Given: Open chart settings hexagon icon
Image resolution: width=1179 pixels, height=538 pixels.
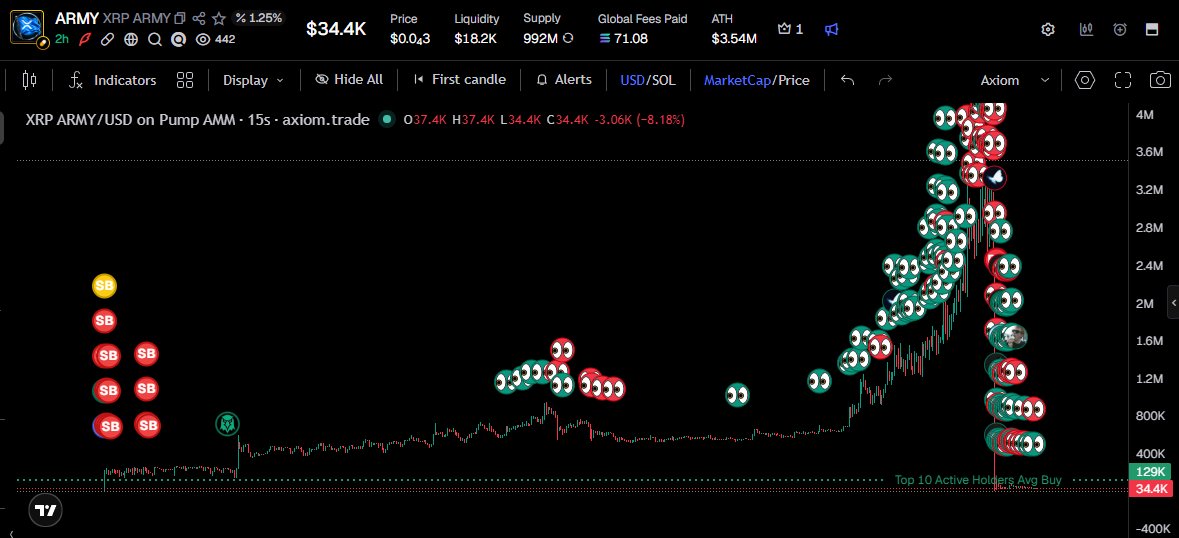Looking at the screenshot, I should [1084, 80].
